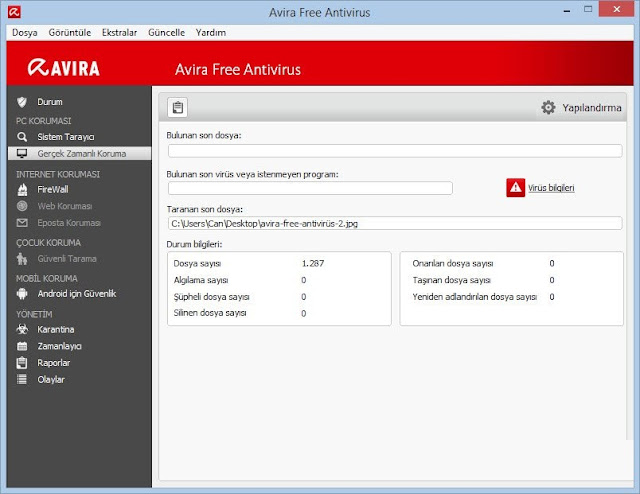
Task: Open the Yardım menu
Action: 211,33
